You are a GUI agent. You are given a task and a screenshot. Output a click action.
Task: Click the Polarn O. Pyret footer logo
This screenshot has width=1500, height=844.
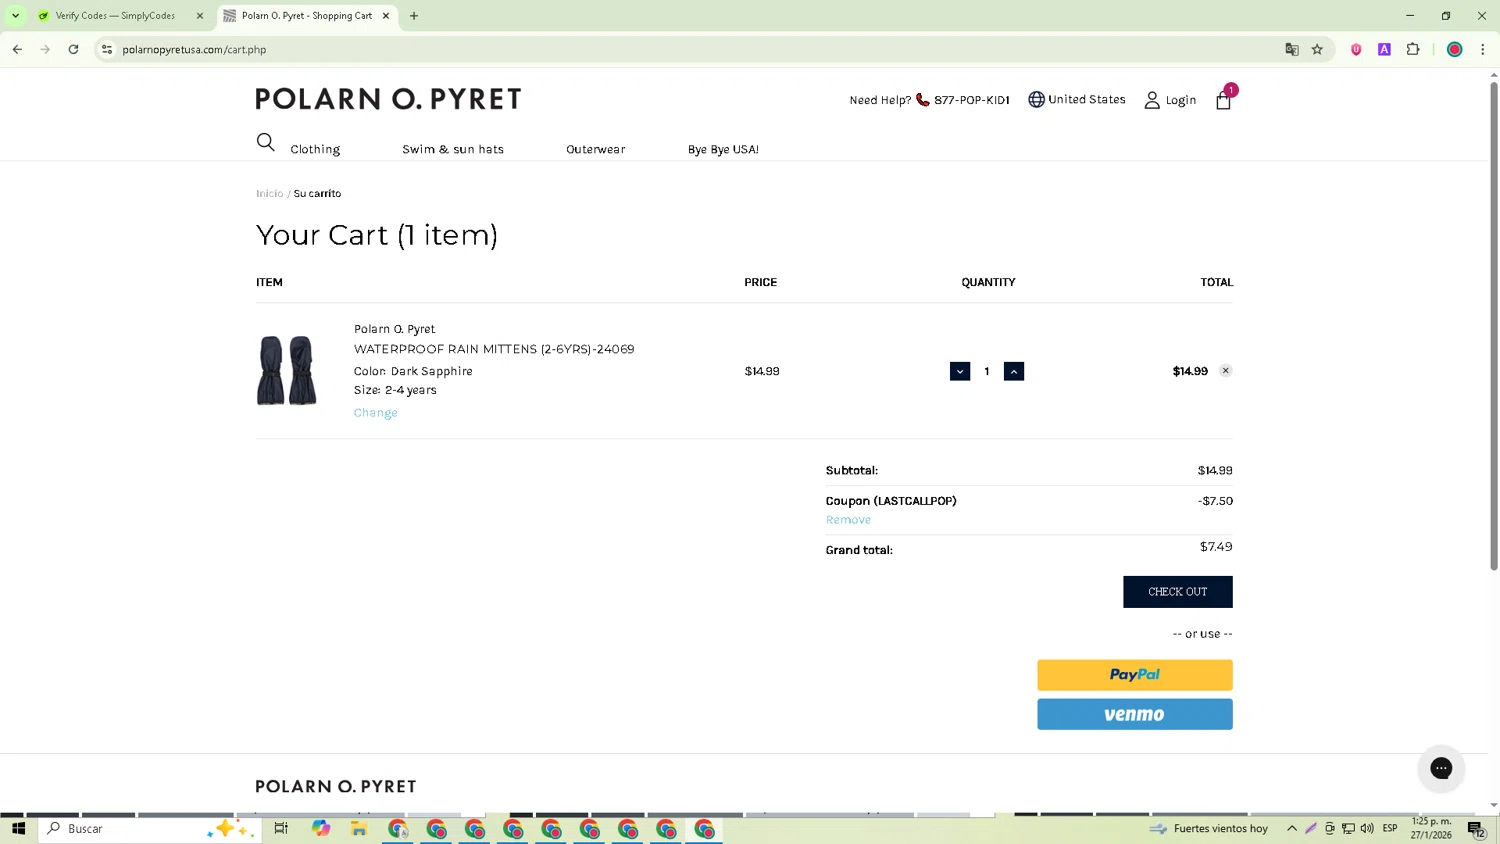(336, 786)
